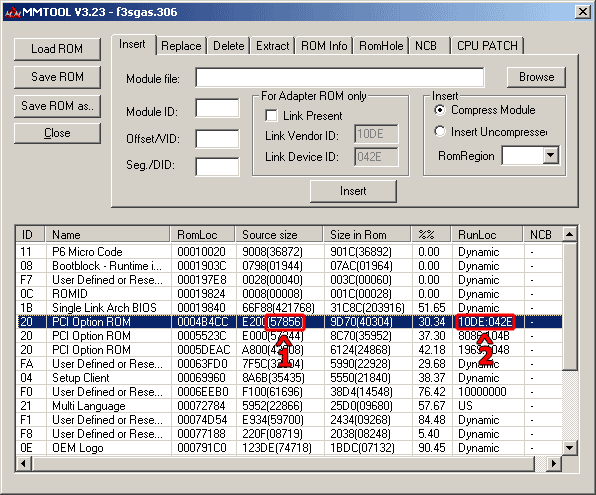
Task: Select User Defined row with ID F0
Action: click(290, 392)
